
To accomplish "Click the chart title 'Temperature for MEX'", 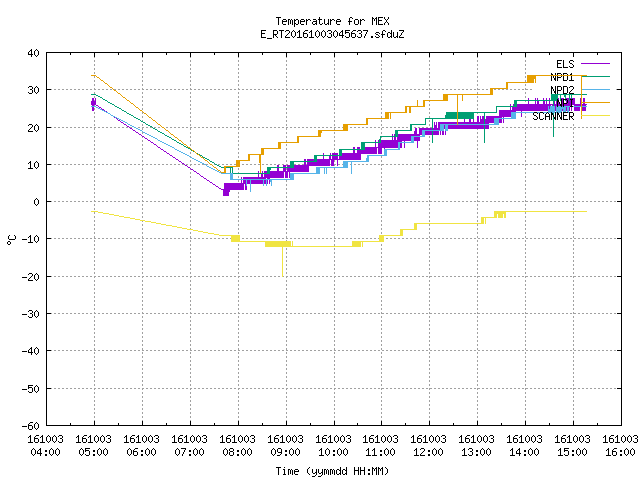I will click(332, 21).
